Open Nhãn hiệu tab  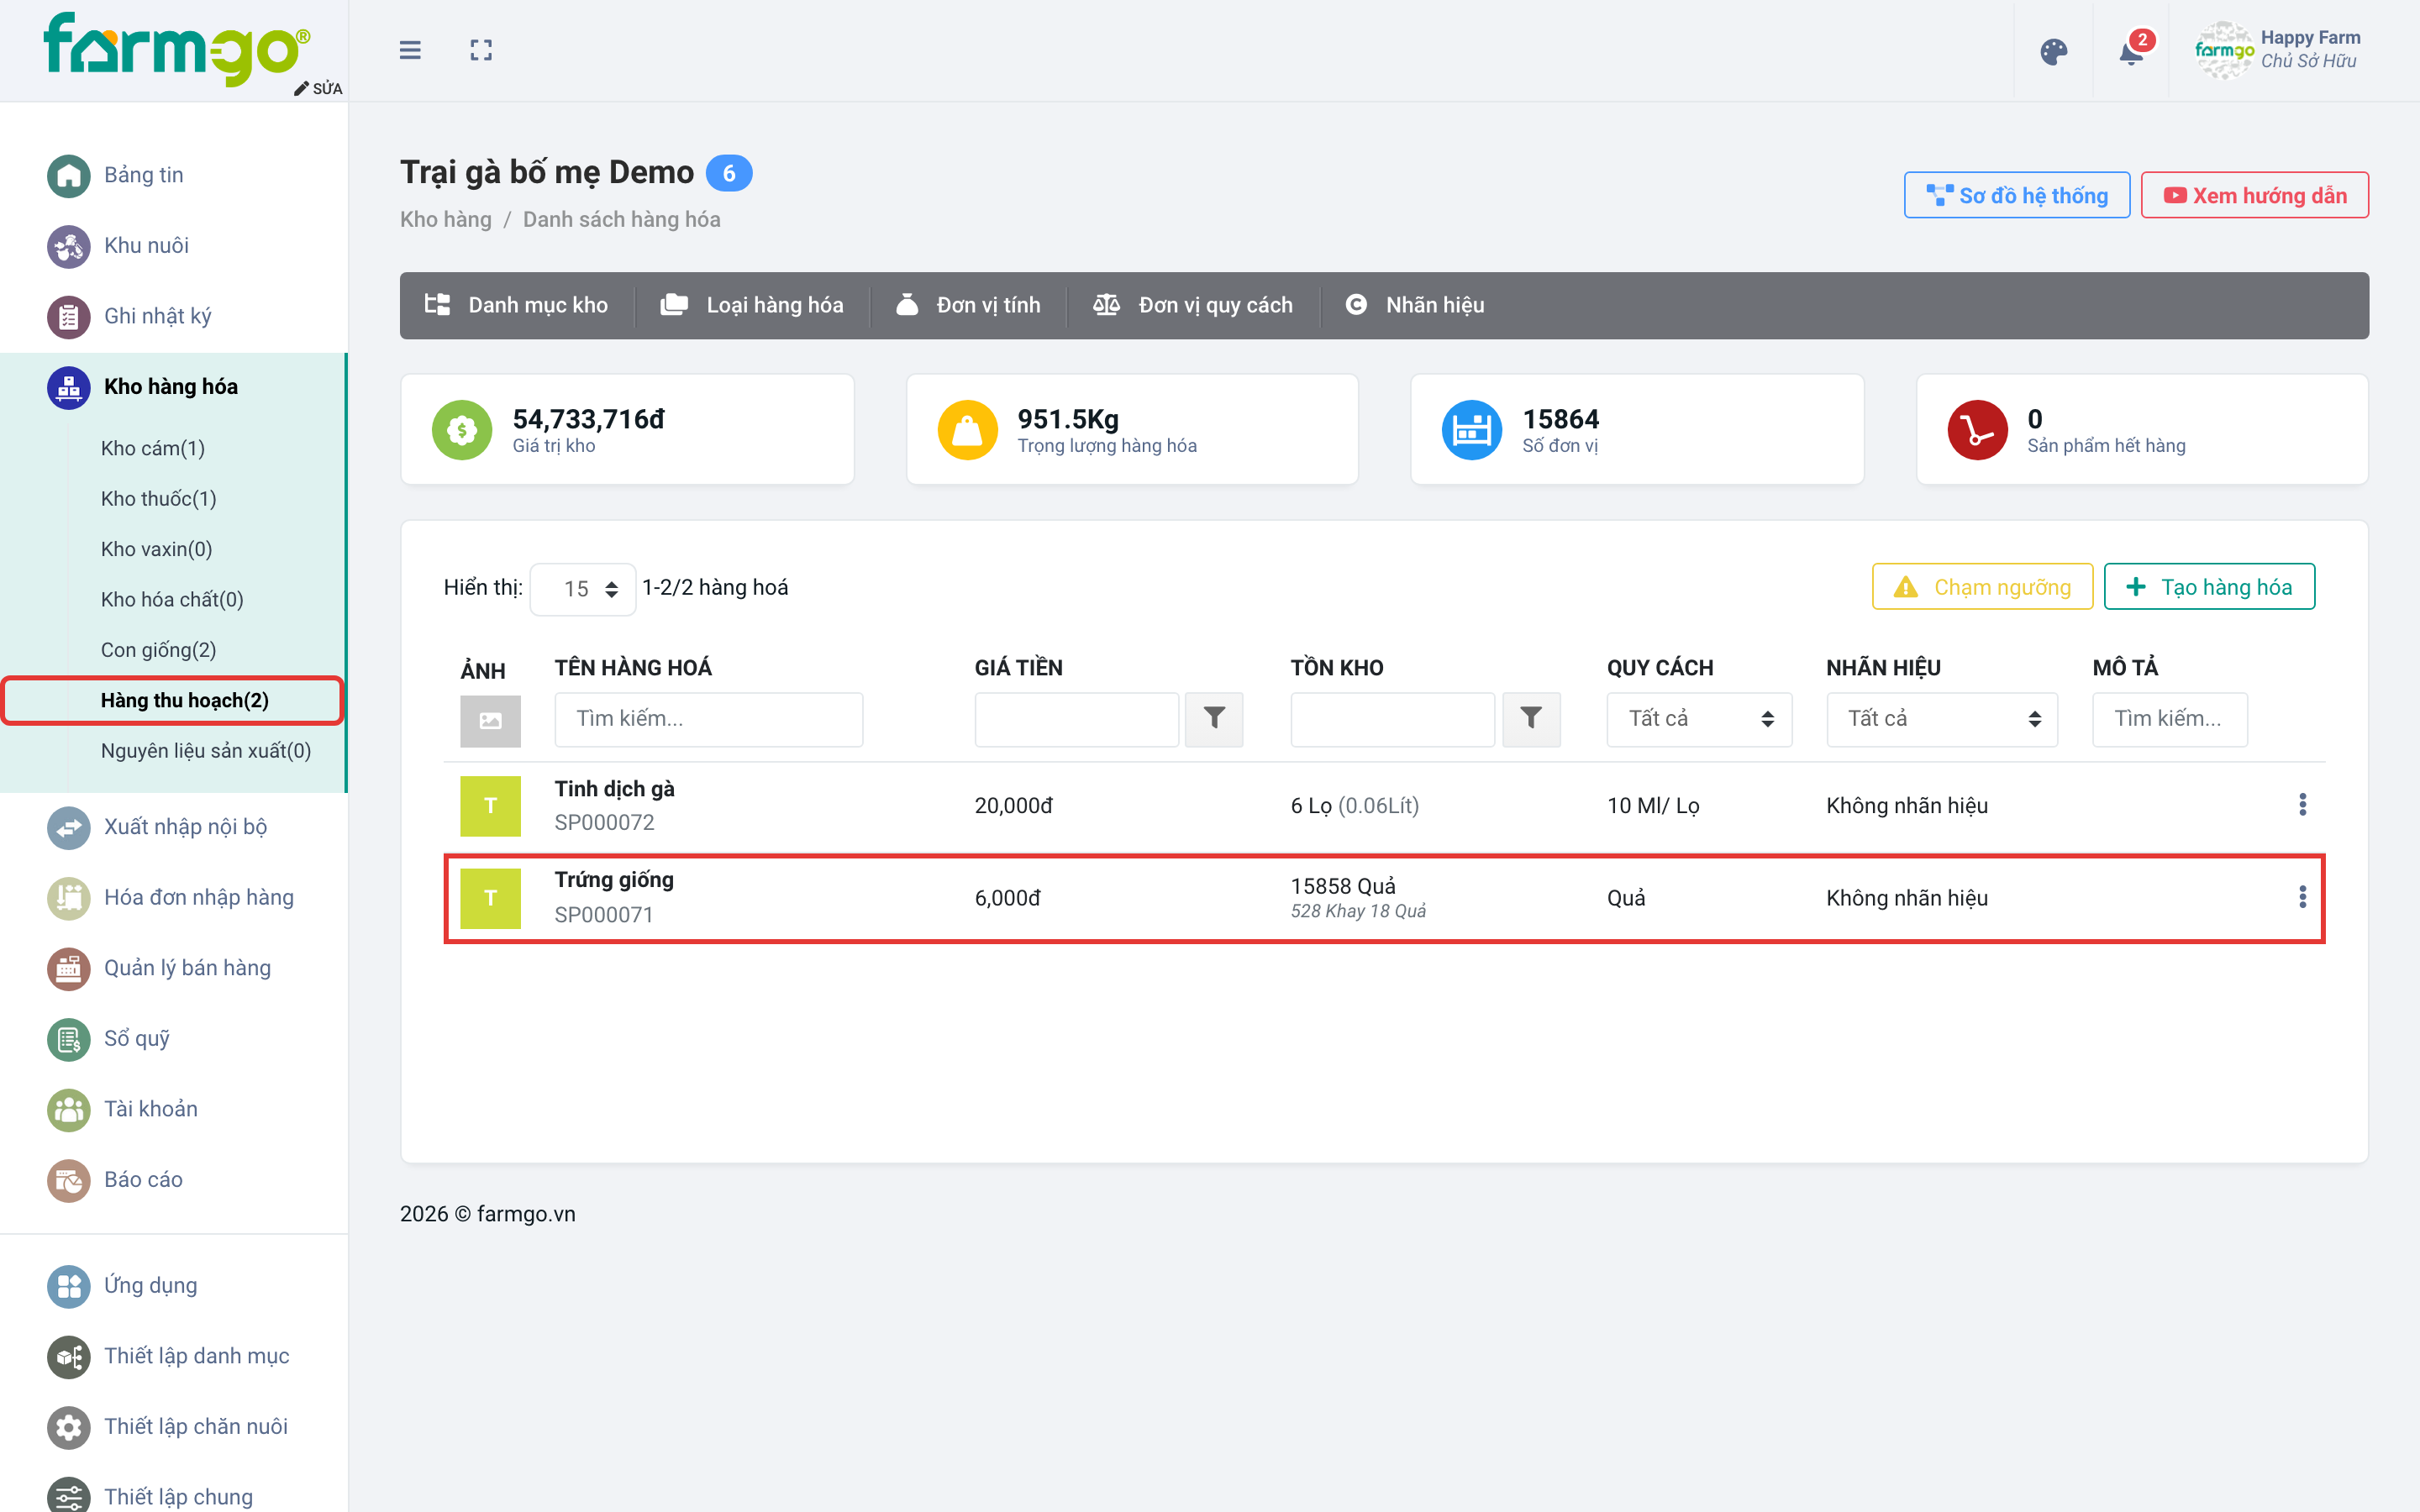(1415, 305)
